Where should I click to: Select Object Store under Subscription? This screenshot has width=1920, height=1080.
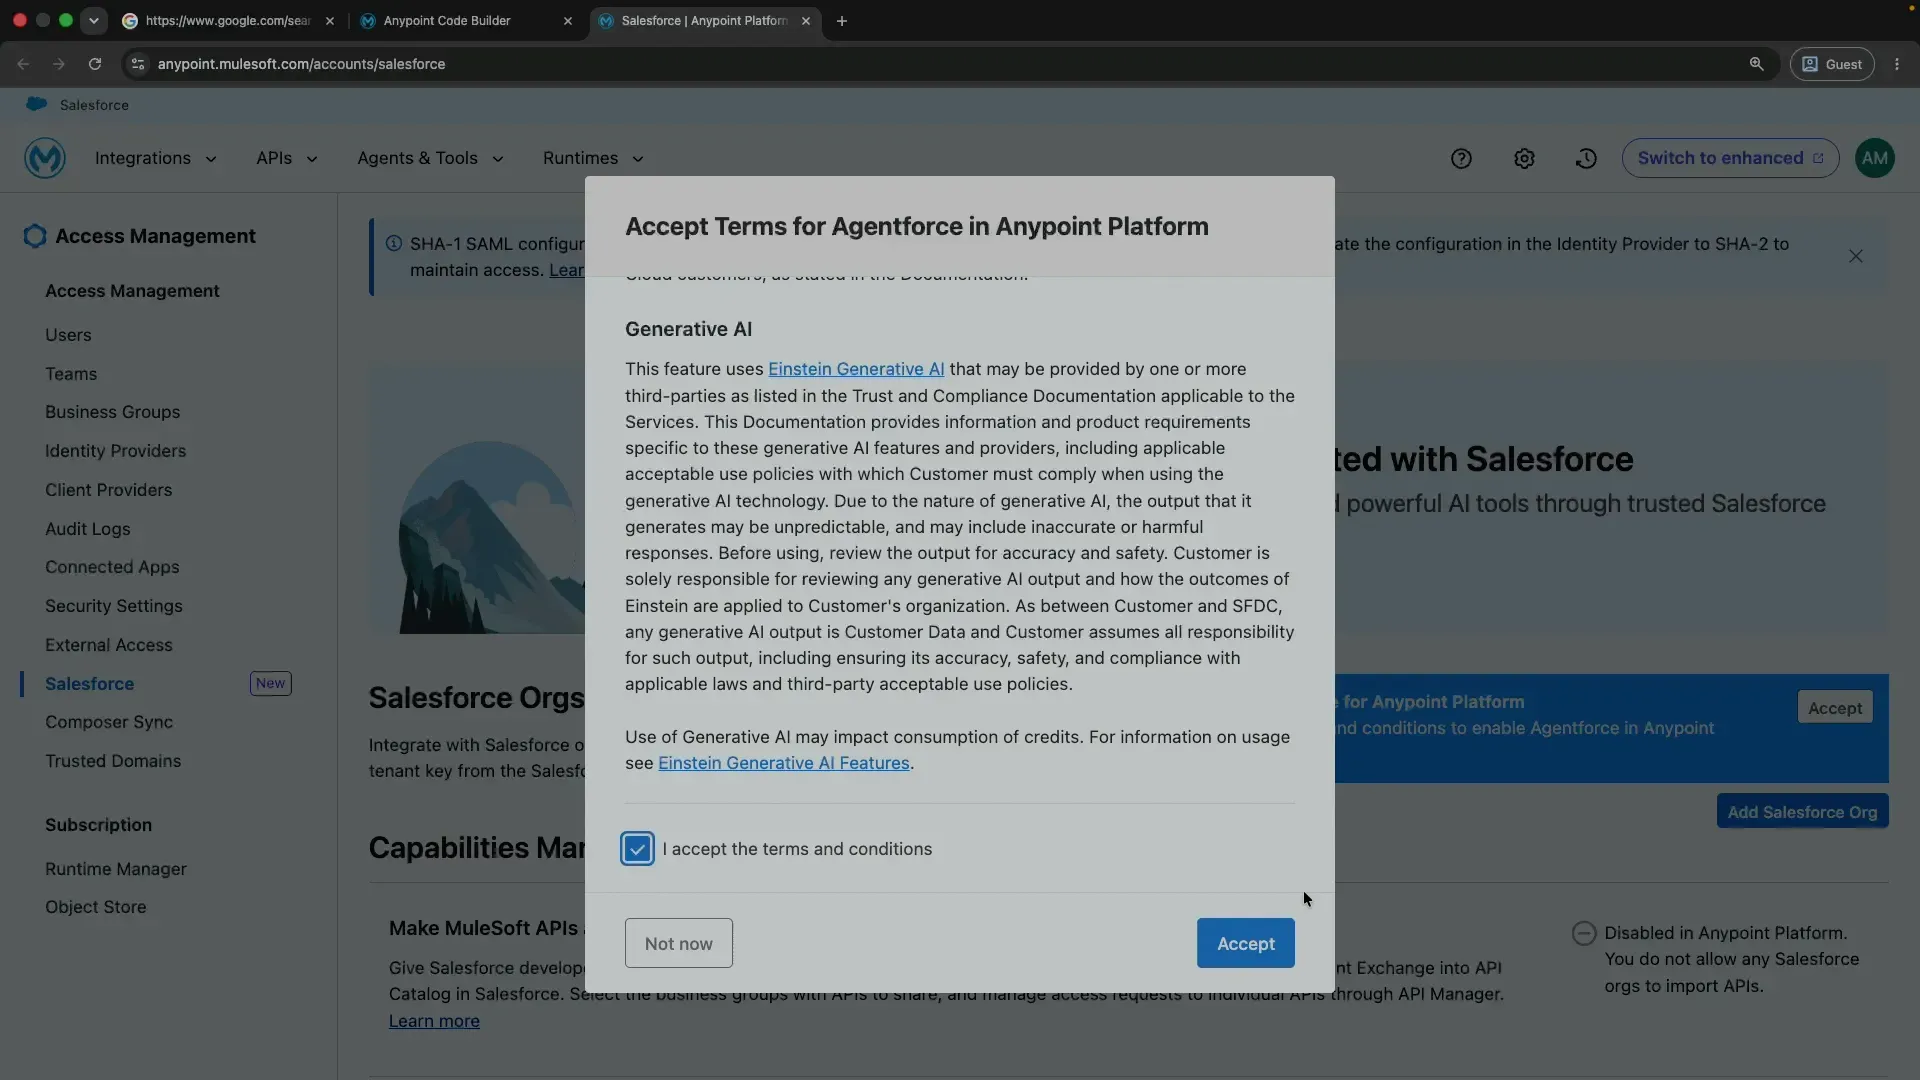point(95,907)
